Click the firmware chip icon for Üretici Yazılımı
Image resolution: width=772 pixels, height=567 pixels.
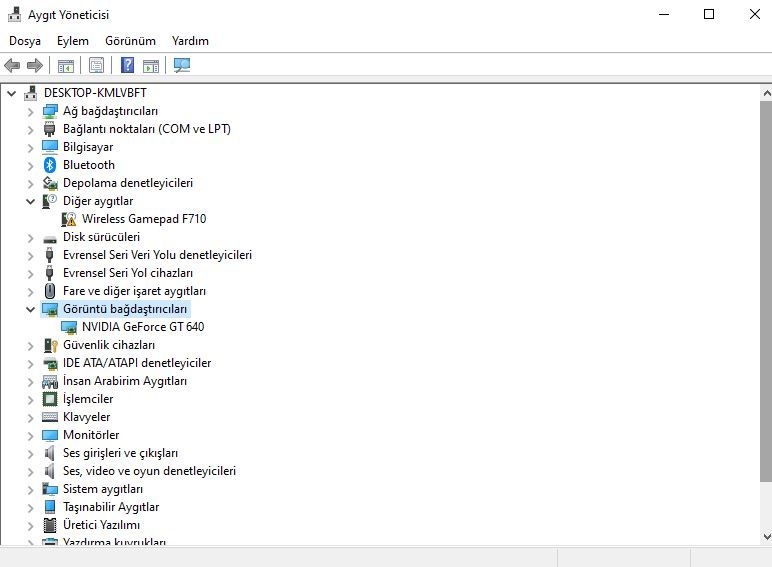pyautogui.click(x=50, y=525)
